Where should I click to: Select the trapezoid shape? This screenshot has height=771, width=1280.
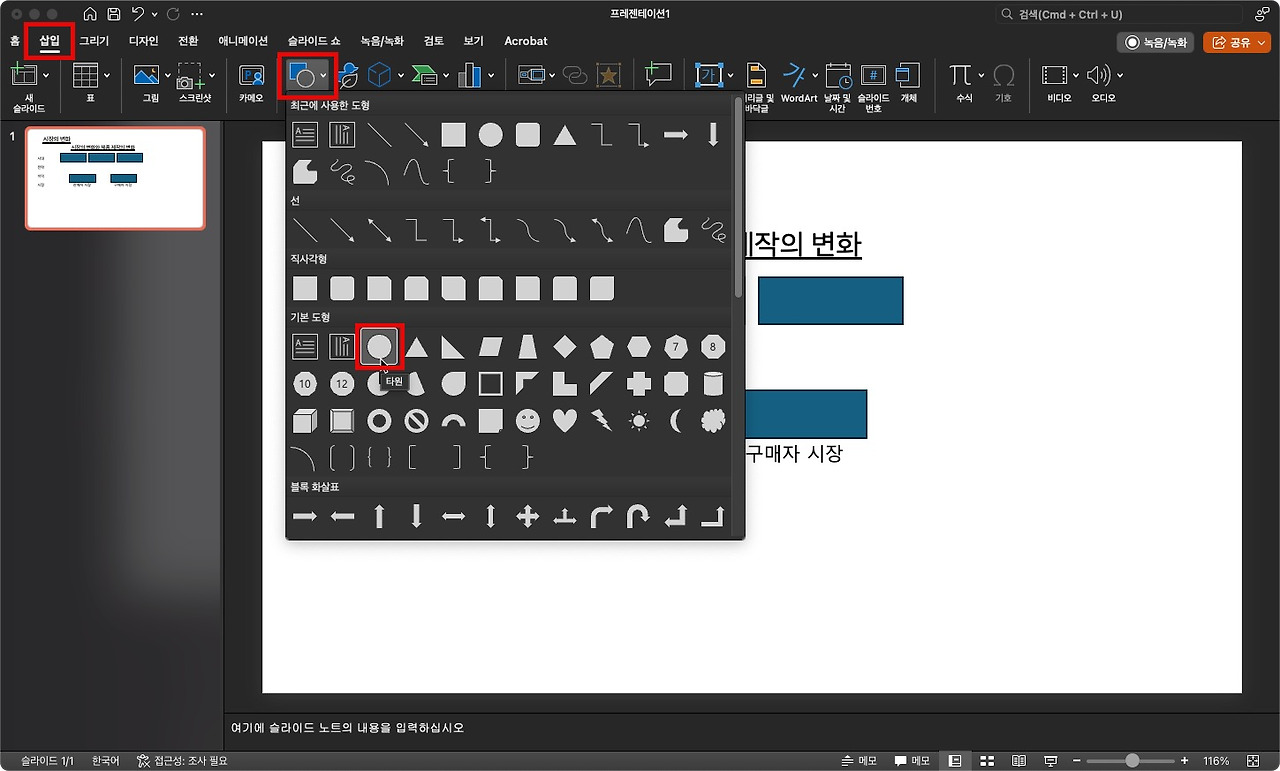tap(527, 347)
